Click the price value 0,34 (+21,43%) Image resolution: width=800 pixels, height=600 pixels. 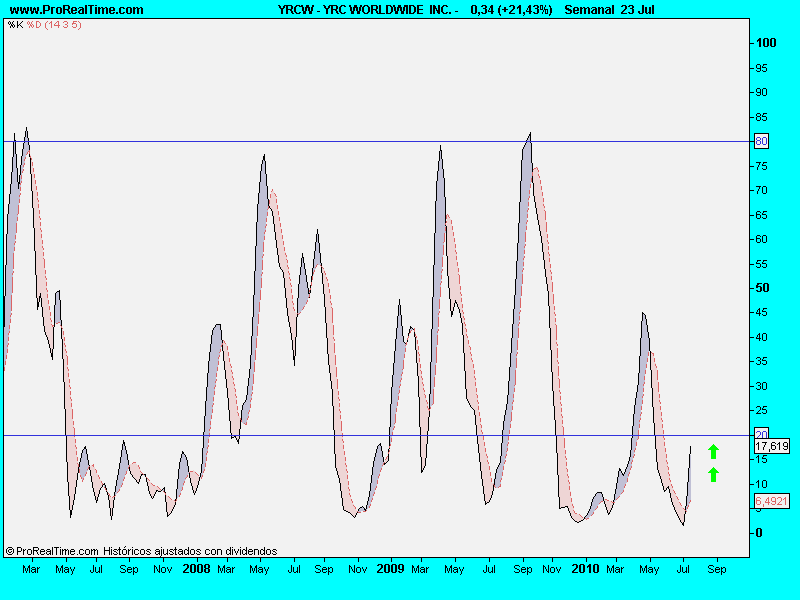(x=511, y=10)
